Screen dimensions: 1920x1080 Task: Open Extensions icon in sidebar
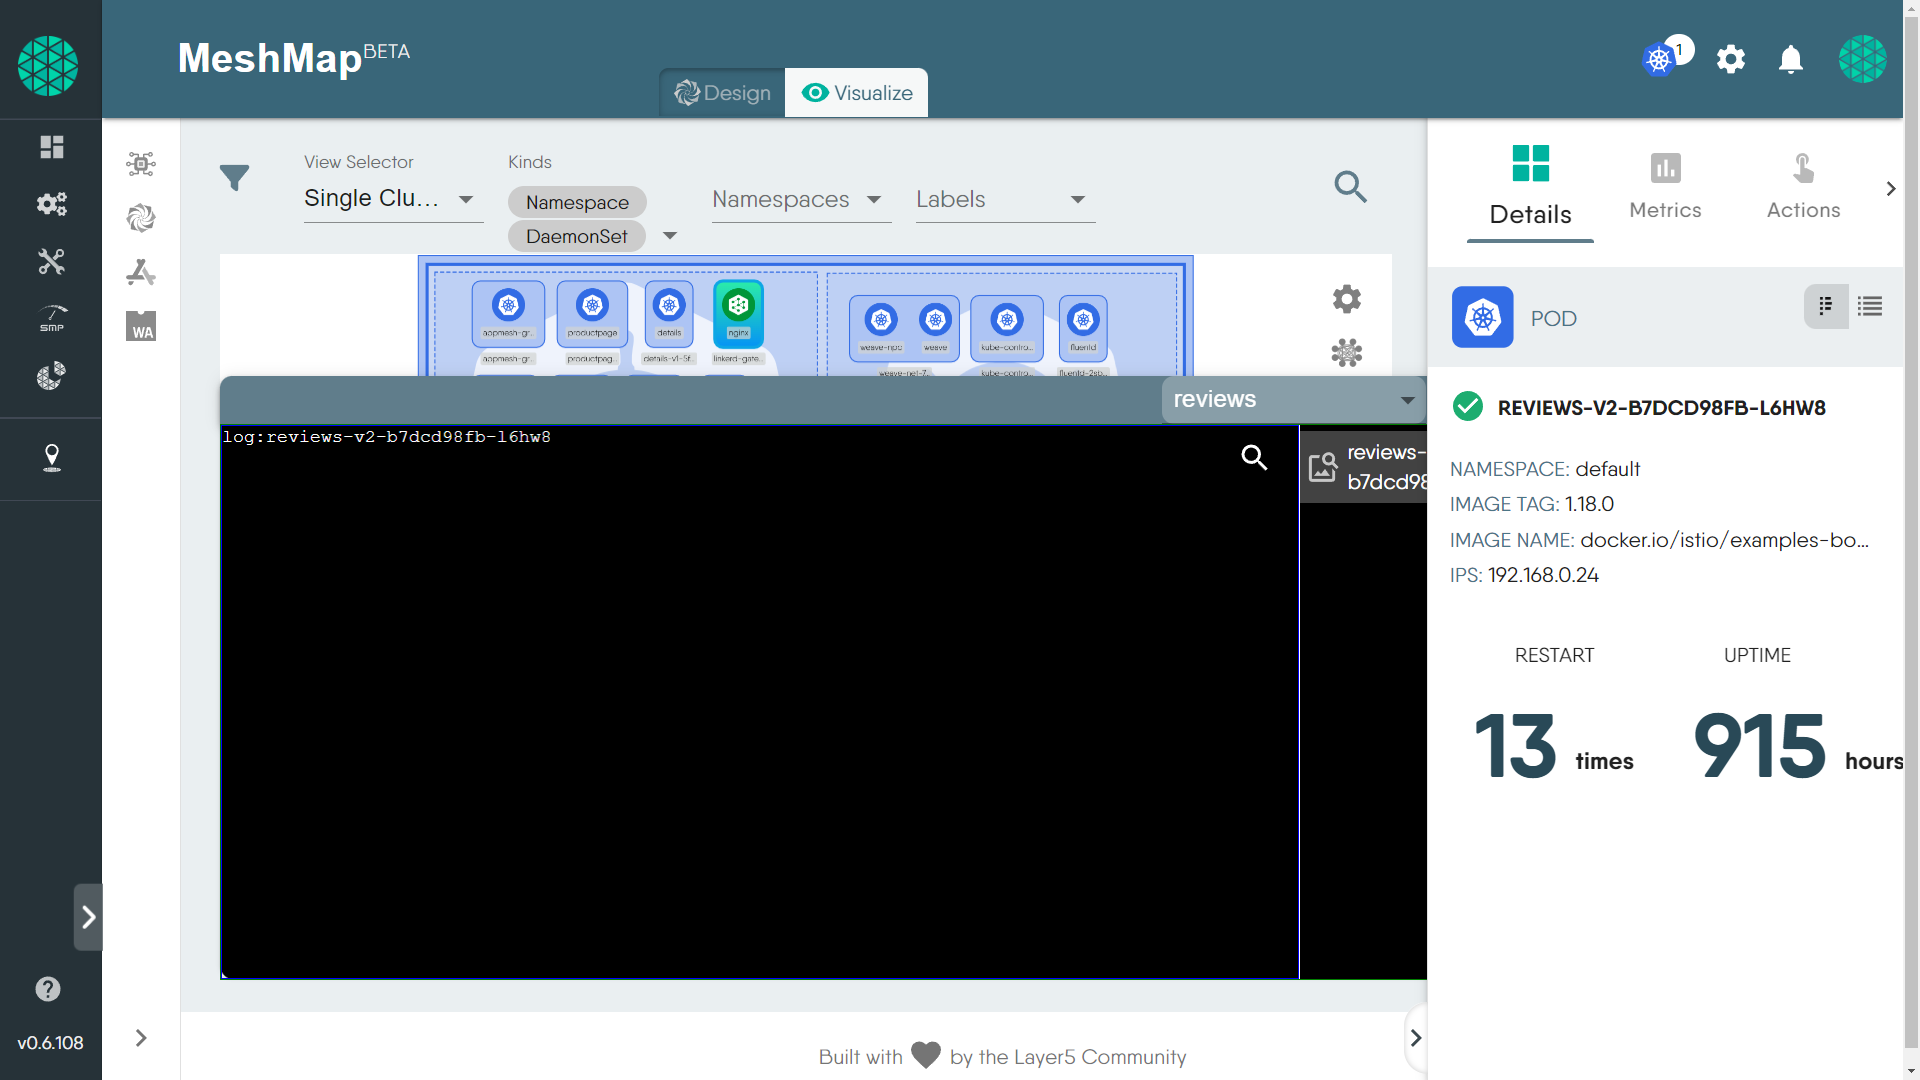tap(51, 376)
